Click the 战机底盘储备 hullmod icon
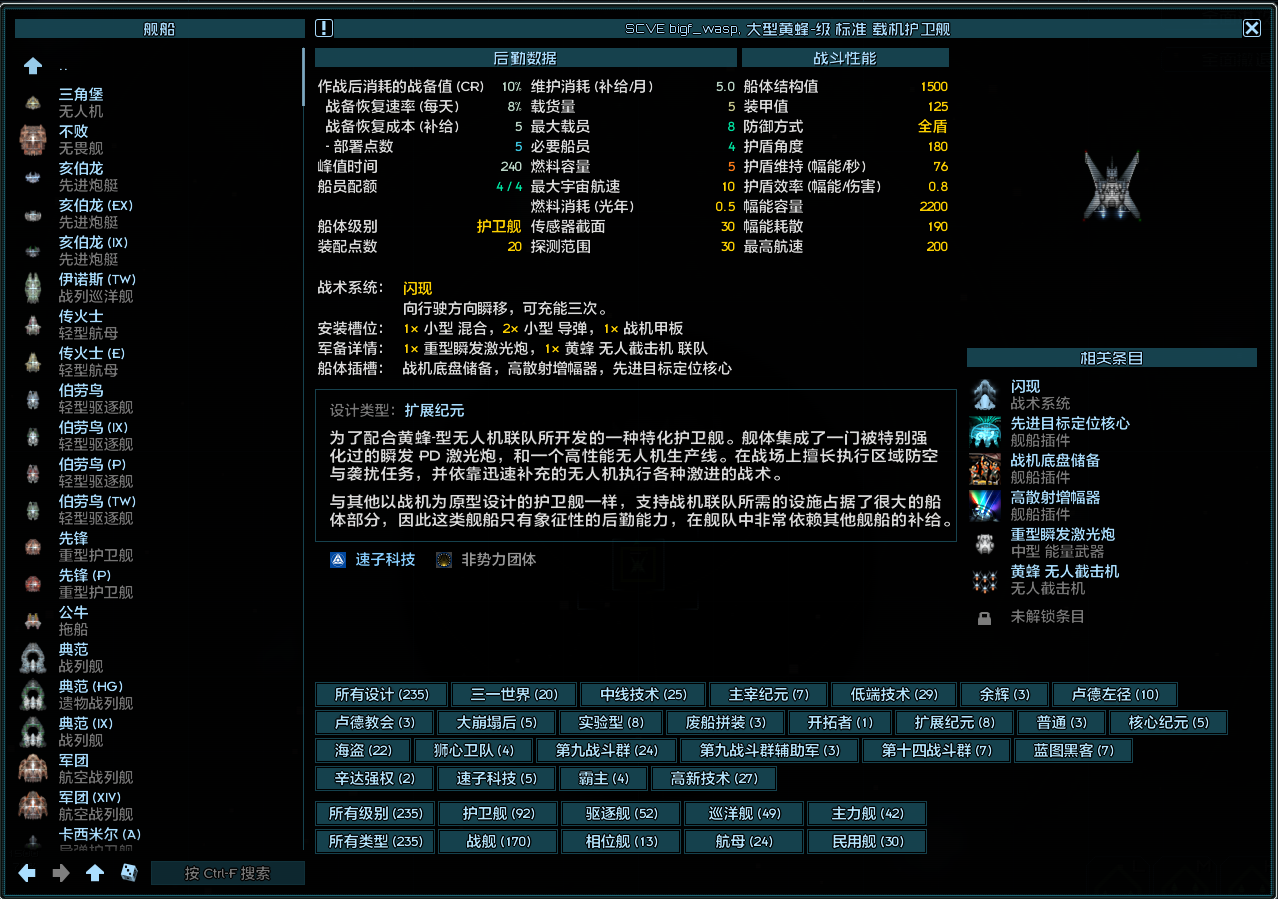1278x899 pixels. pyautogui.click(x=985, y=468)
